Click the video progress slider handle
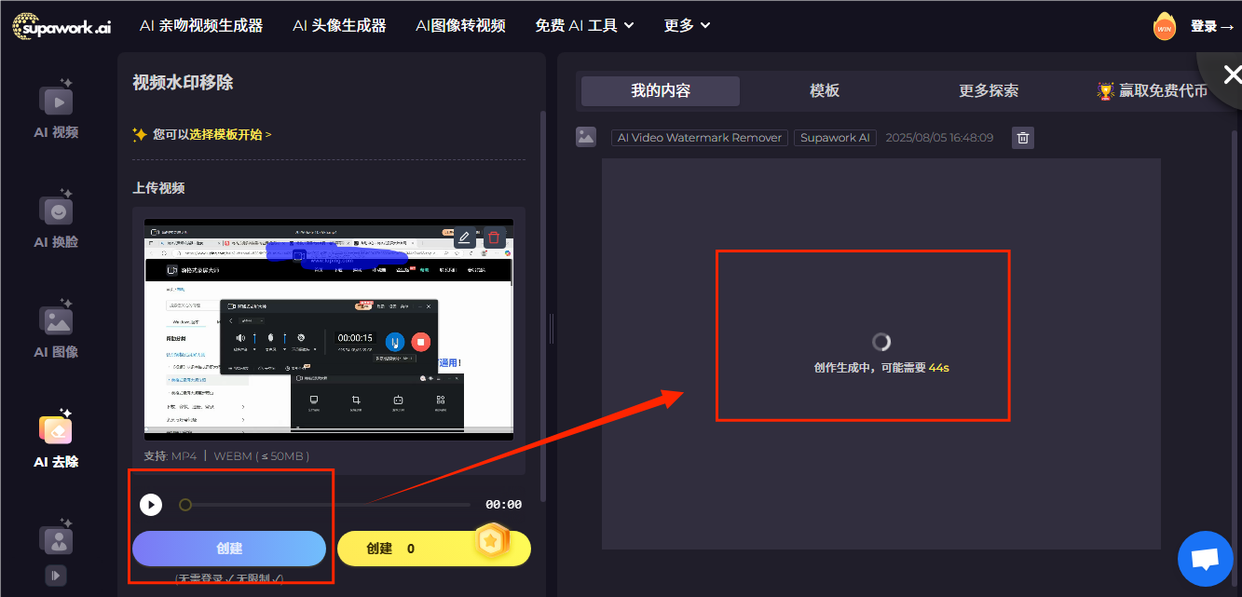The image size is (1242, 597). point(185,505)
